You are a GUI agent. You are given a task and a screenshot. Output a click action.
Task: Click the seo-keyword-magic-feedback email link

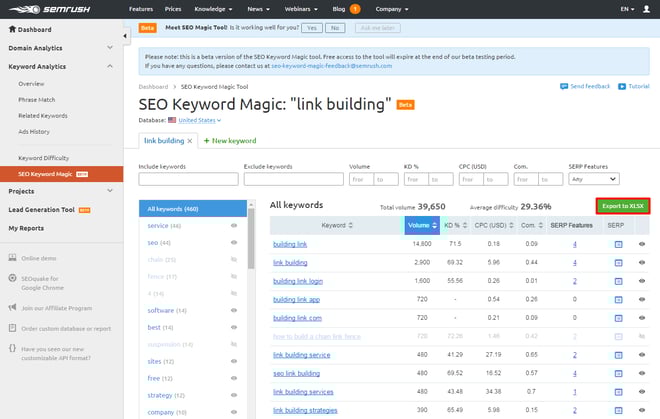[x=331, y=66]
